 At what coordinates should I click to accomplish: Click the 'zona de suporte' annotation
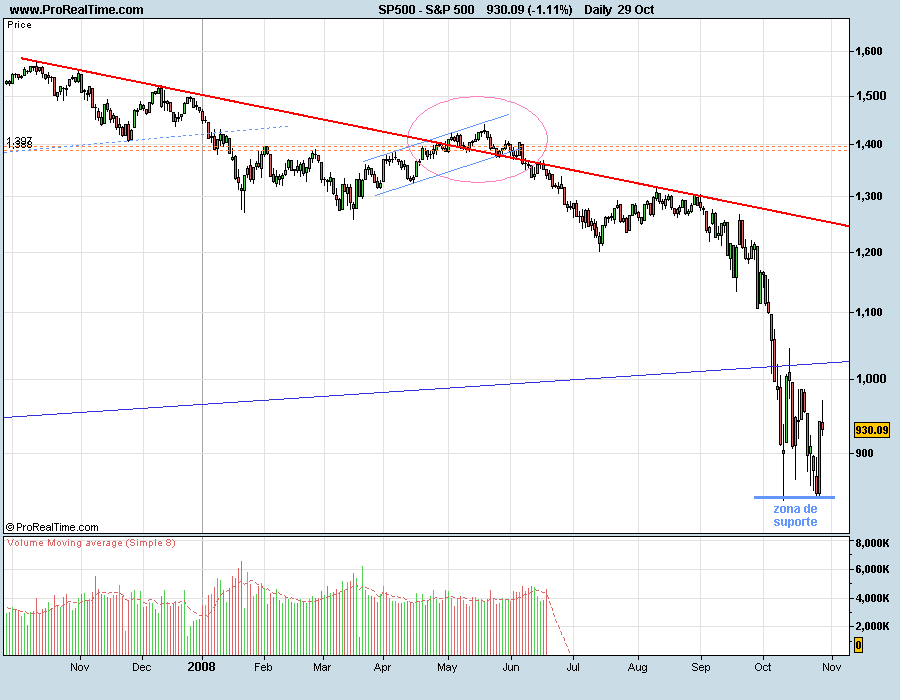tap(795, 515)
